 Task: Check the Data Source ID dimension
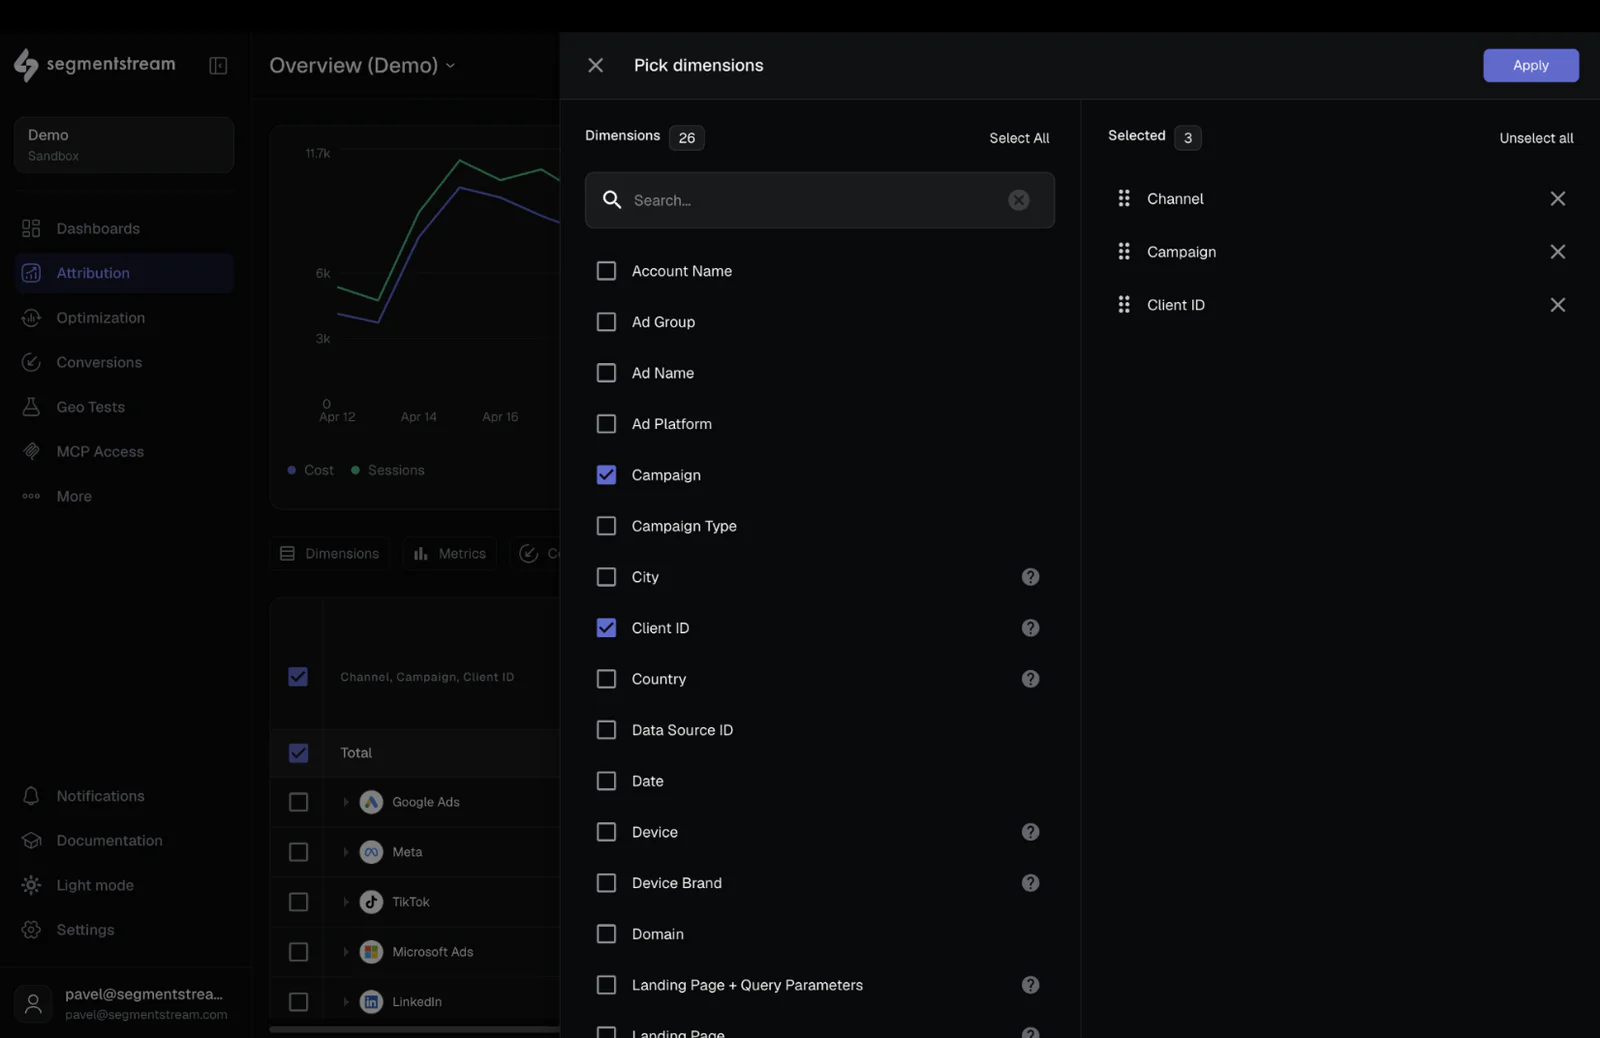point(606,730)
